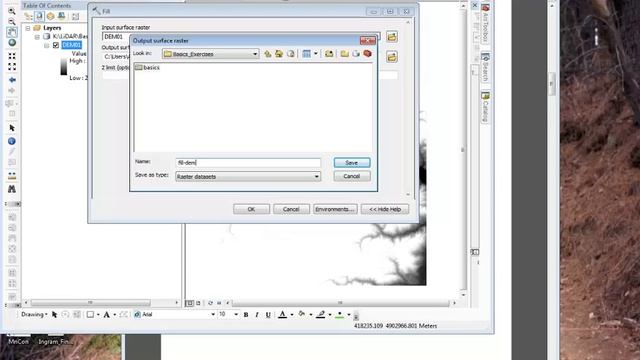
Task: Select DEM01 layer name in Table Of Contents
Action: pyautogui.click(x=71, y=45)
